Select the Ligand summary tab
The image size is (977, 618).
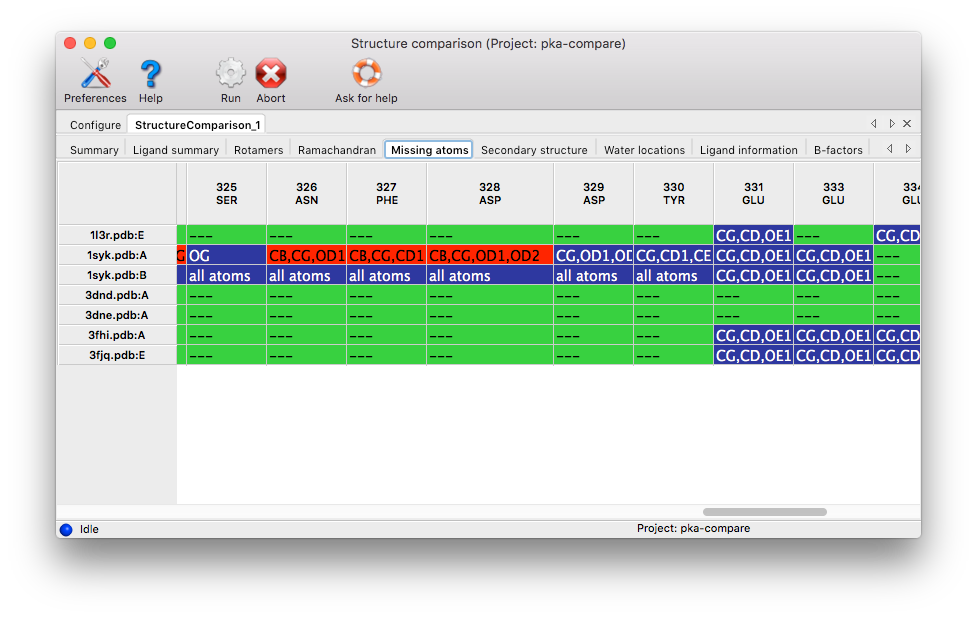tap(176, 150)
